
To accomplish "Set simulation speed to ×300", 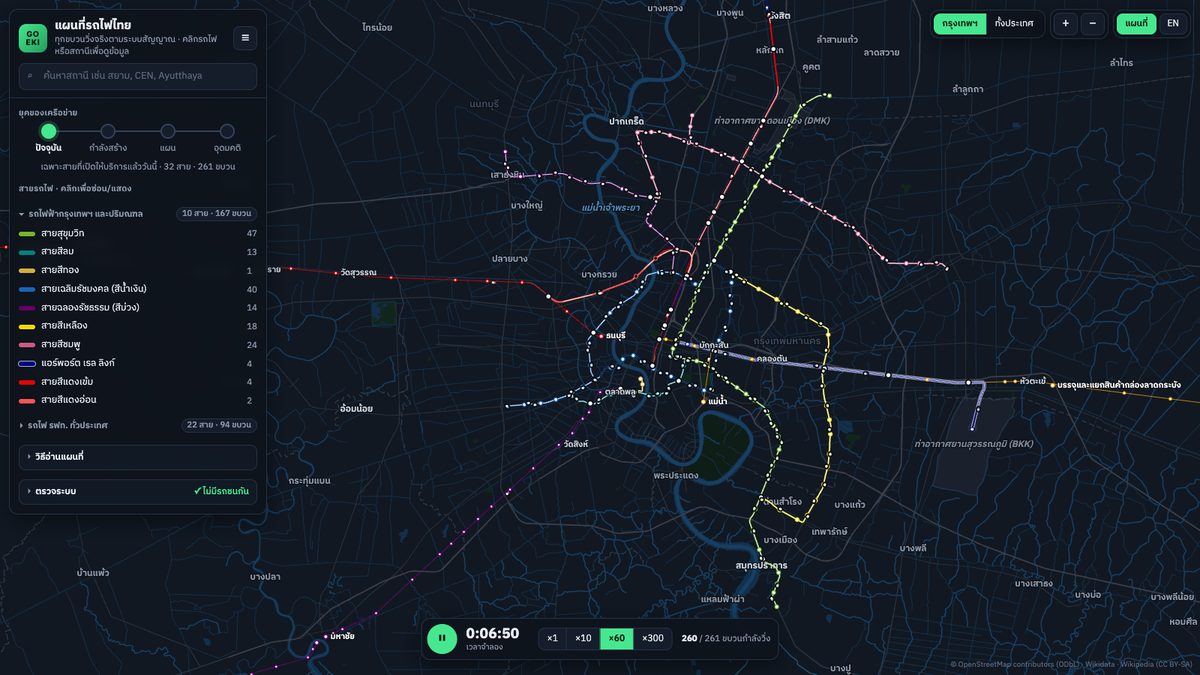I will 652,638.
